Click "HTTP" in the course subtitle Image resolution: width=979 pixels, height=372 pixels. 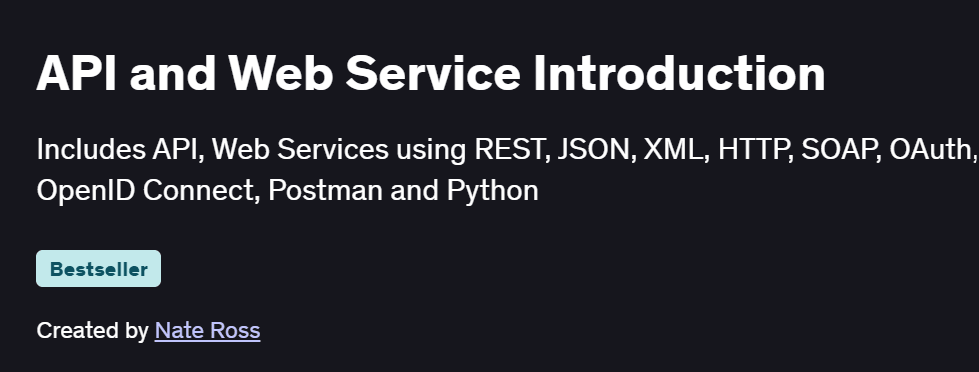755,150
